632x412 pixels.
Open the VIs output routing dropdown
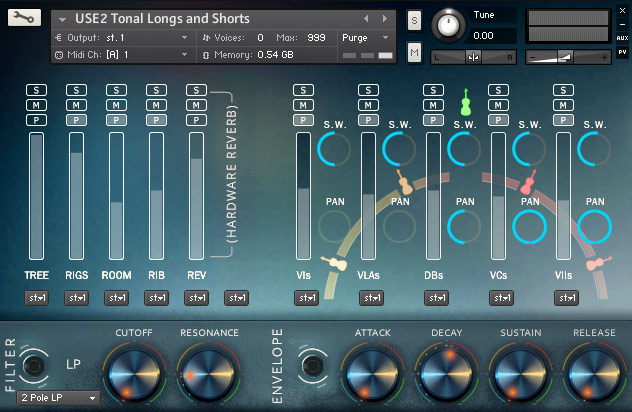point(306,298)
